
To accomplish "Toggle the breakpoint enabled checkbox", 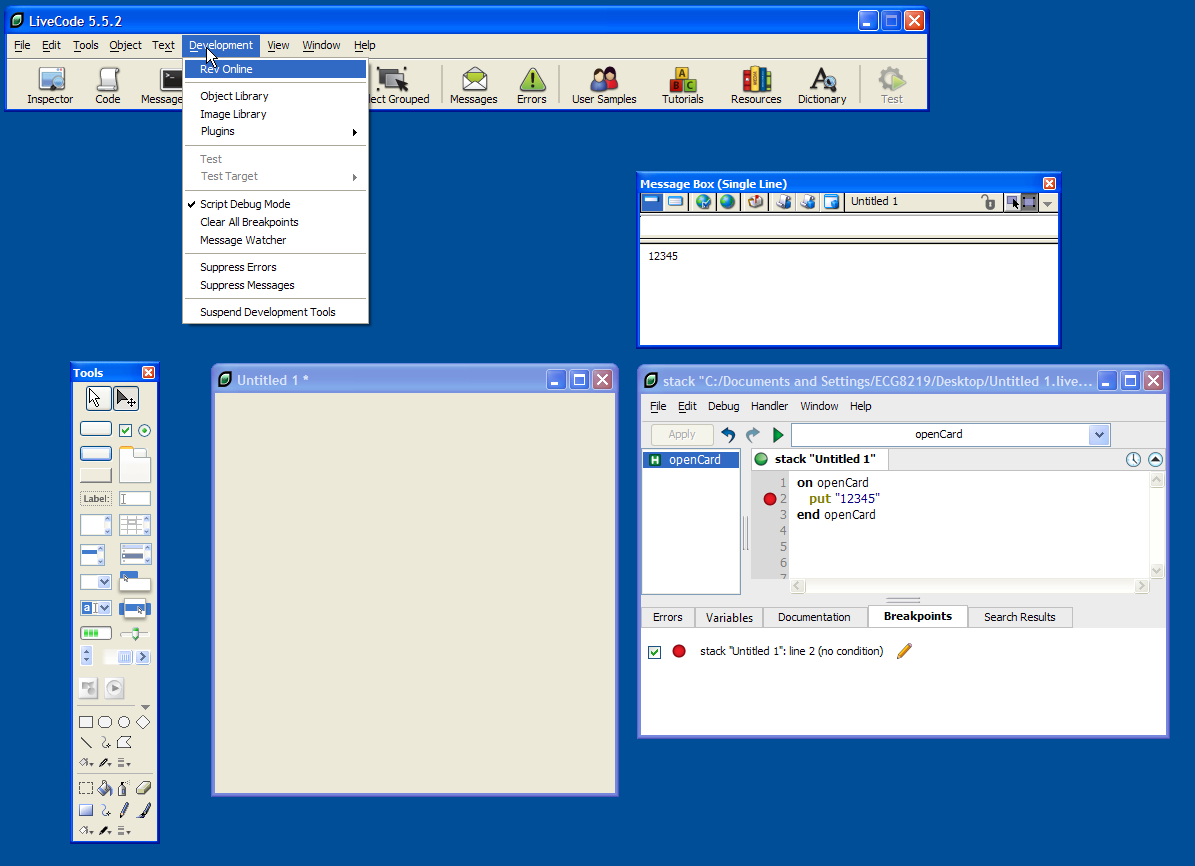I will coord(655,652).
